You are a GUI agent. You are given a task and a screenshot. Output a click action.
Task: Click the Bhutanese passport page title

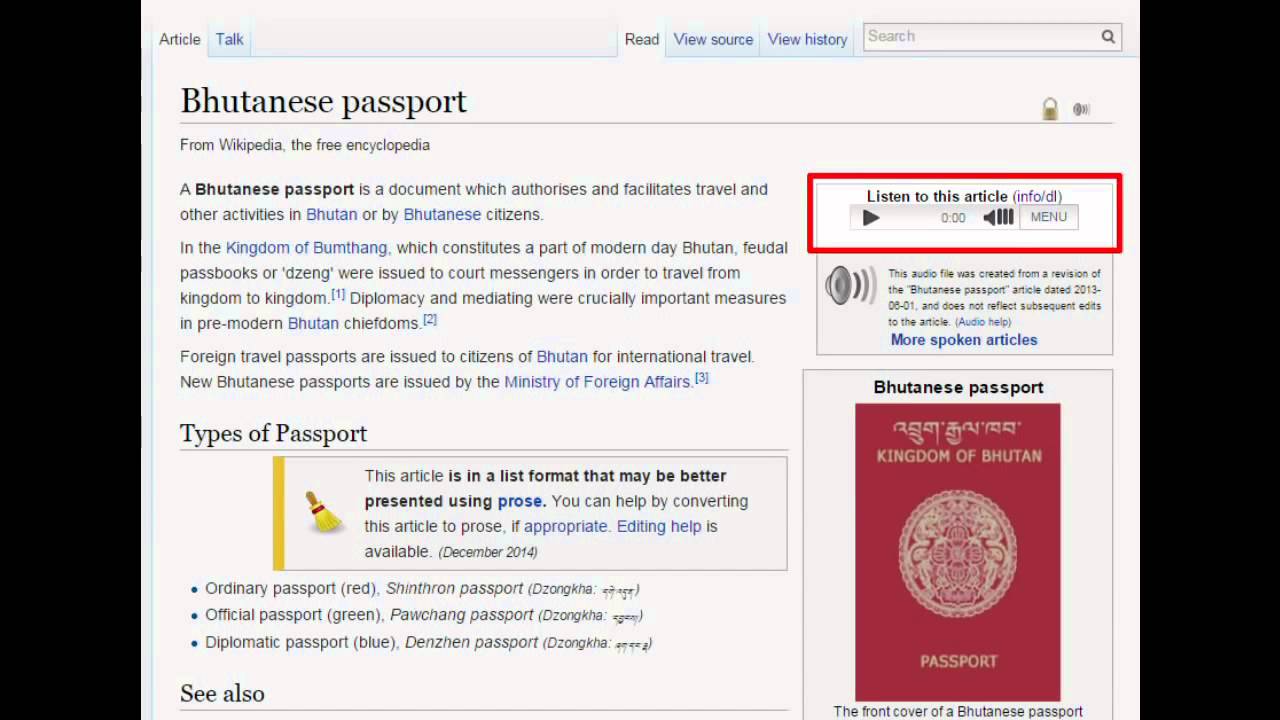point(323,101)
